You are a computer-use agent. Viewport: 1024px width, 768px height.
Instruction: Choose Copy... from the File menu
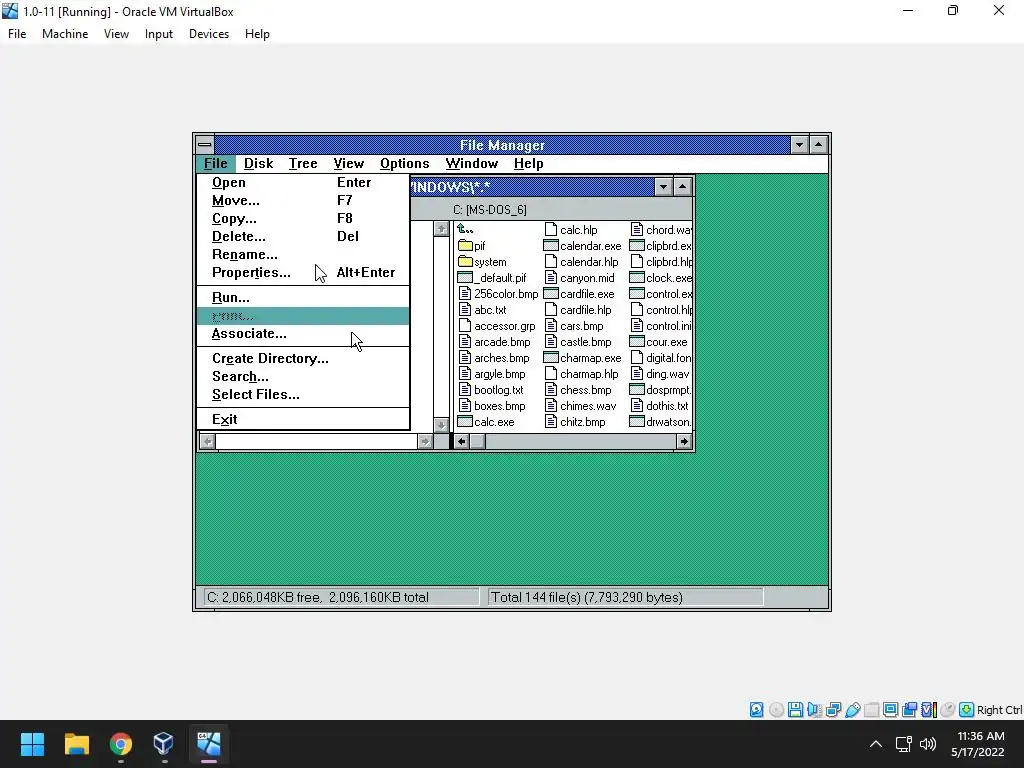point(303,219)
